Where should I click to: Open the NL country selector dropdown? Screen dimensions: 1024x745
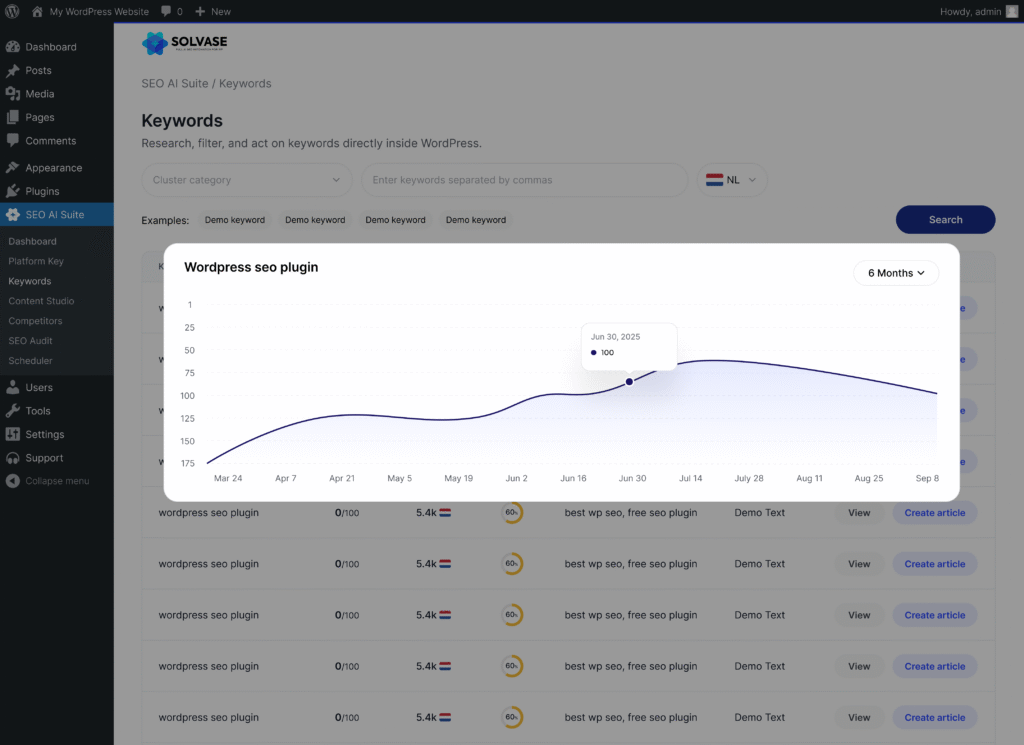732,180
